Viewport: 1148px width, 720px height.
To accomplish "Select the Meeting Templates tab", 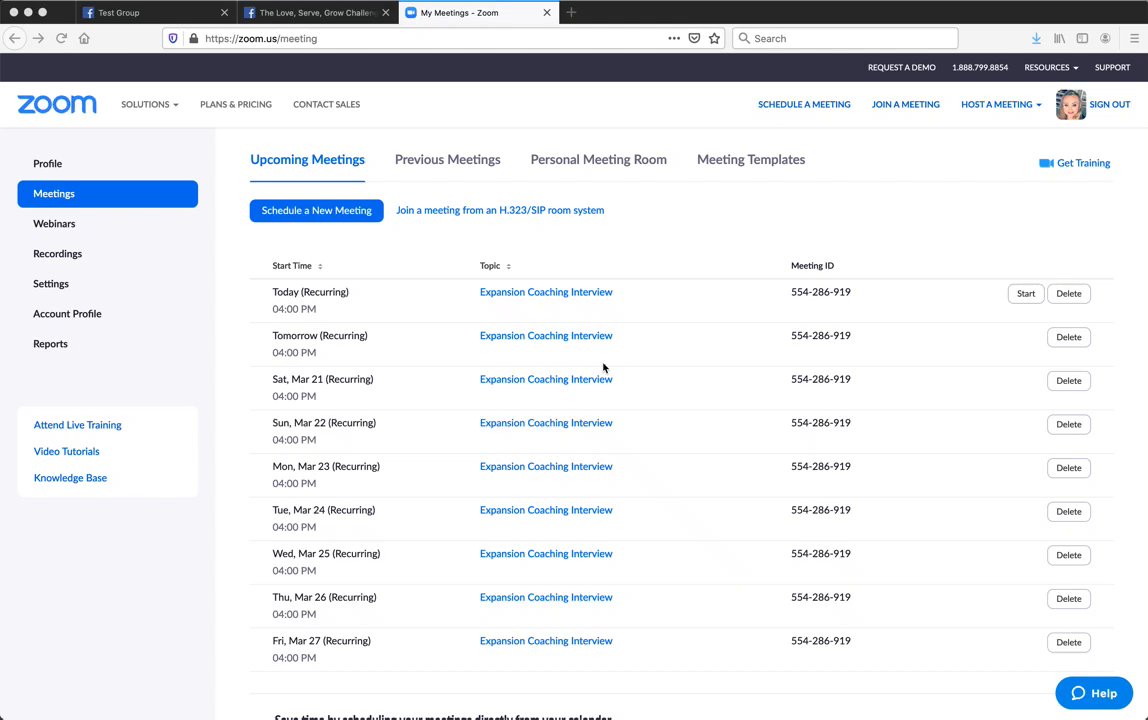I will pos(750,160).
